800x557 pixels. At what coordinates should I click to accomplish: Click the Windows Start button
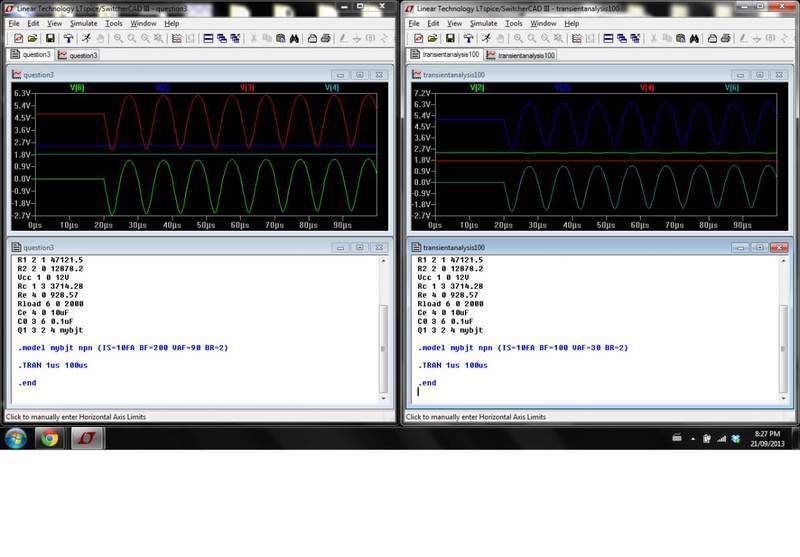click(x=16, y=438)
